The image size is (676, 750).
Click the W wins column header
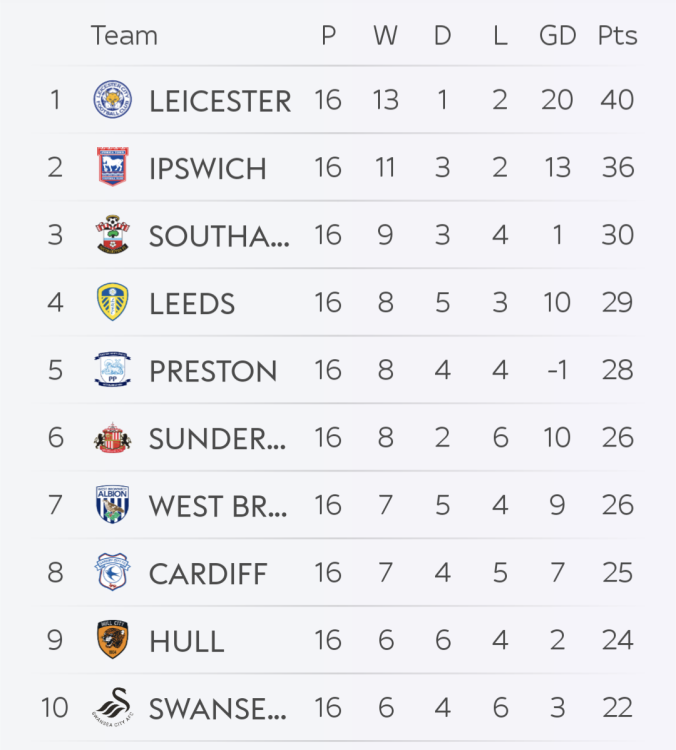[x=385, y=36]
